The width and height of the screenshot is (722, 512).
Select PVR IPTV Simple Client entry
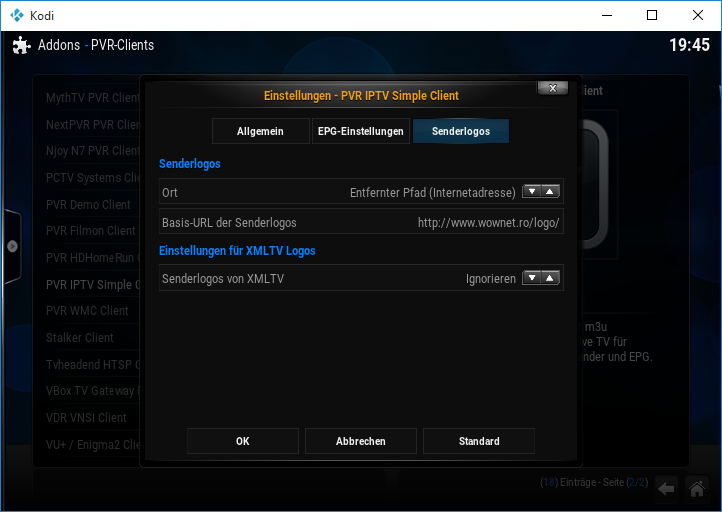pyautogui.click(x=93, y=285)
